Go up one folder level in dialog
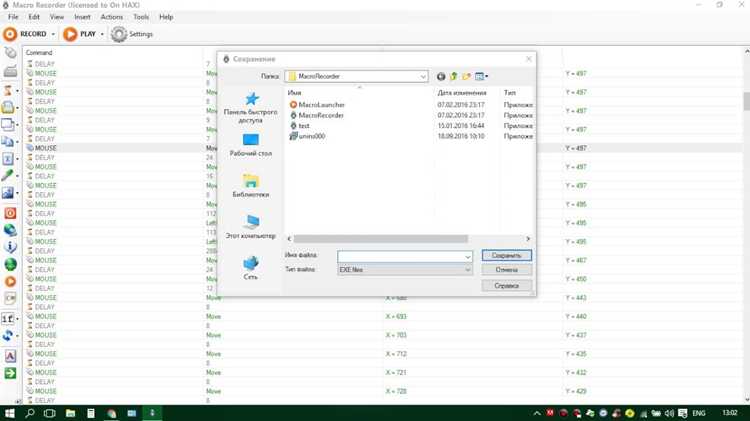The width and height of the screenshot is (750, 421). point(453,76)
